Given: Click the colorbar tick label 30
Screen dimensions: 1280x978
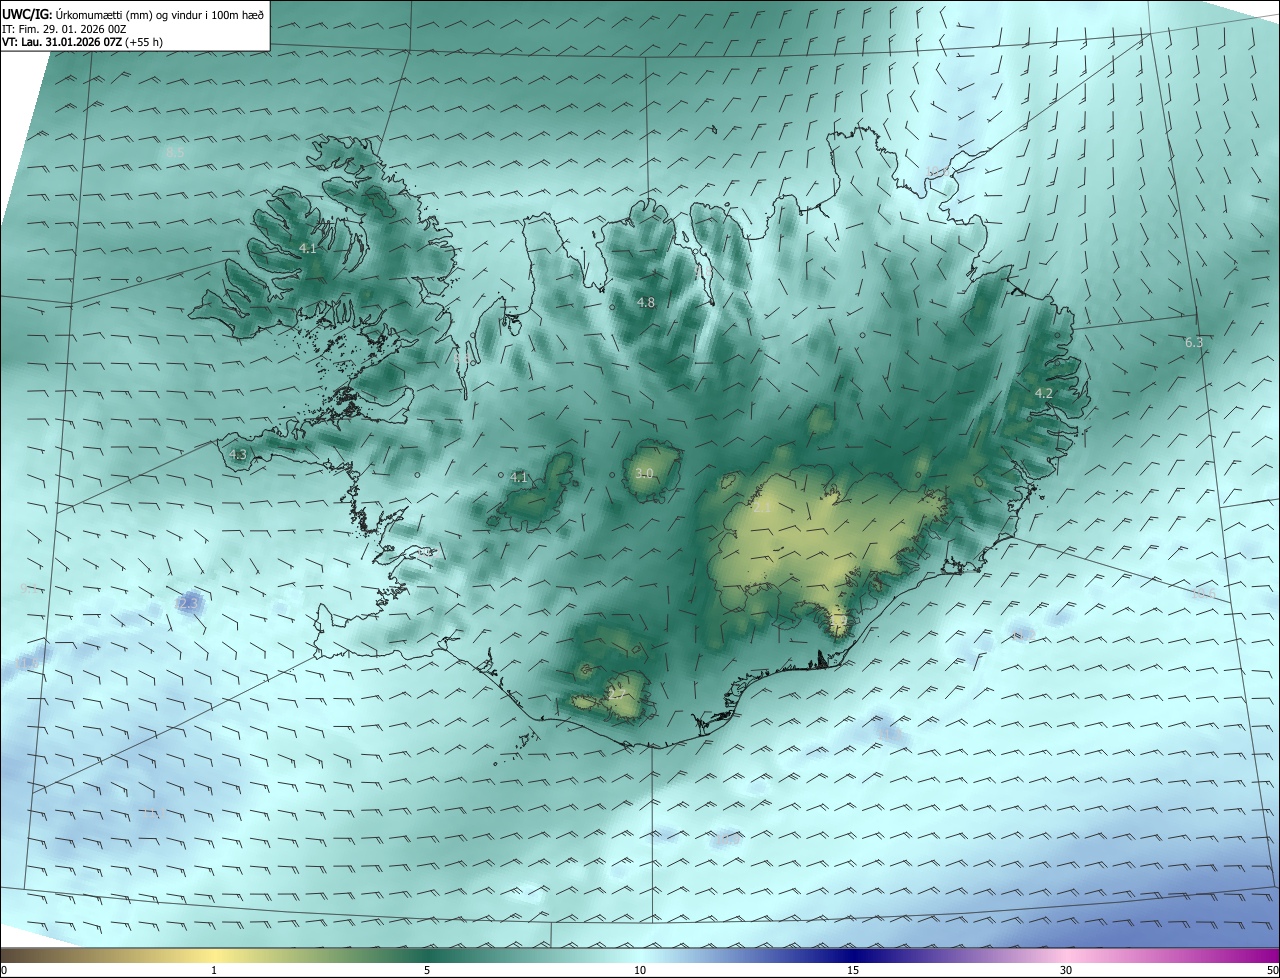Looking at the screenshot, I should pyautogui.click(x=1066, y=970).
